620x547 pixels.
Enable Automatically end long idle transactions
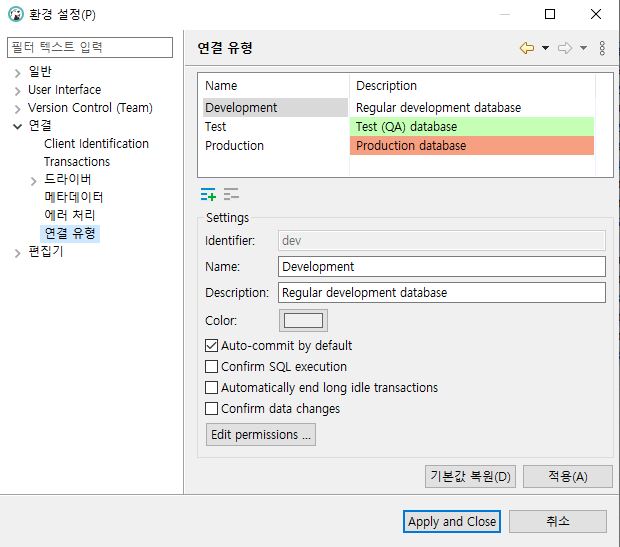[x=212, y=388]
